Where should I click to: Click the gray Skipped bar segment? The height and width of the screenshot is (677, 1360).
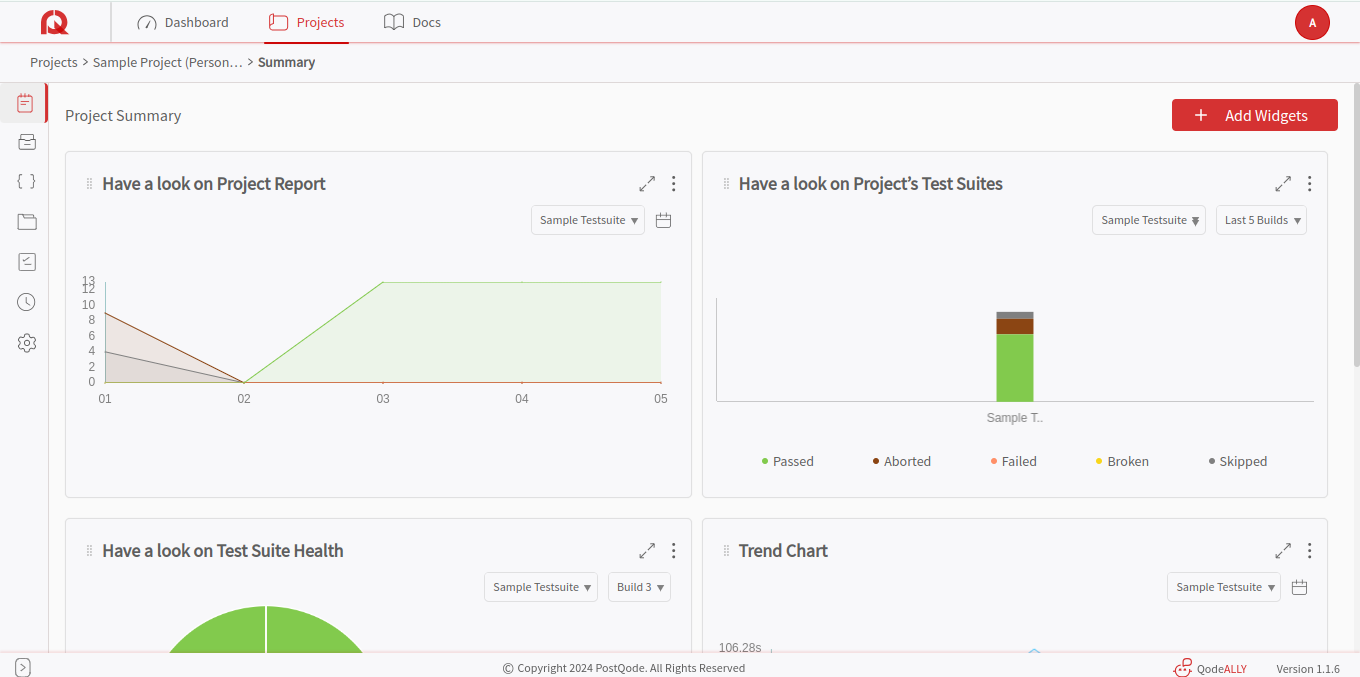coord(1015,315)
